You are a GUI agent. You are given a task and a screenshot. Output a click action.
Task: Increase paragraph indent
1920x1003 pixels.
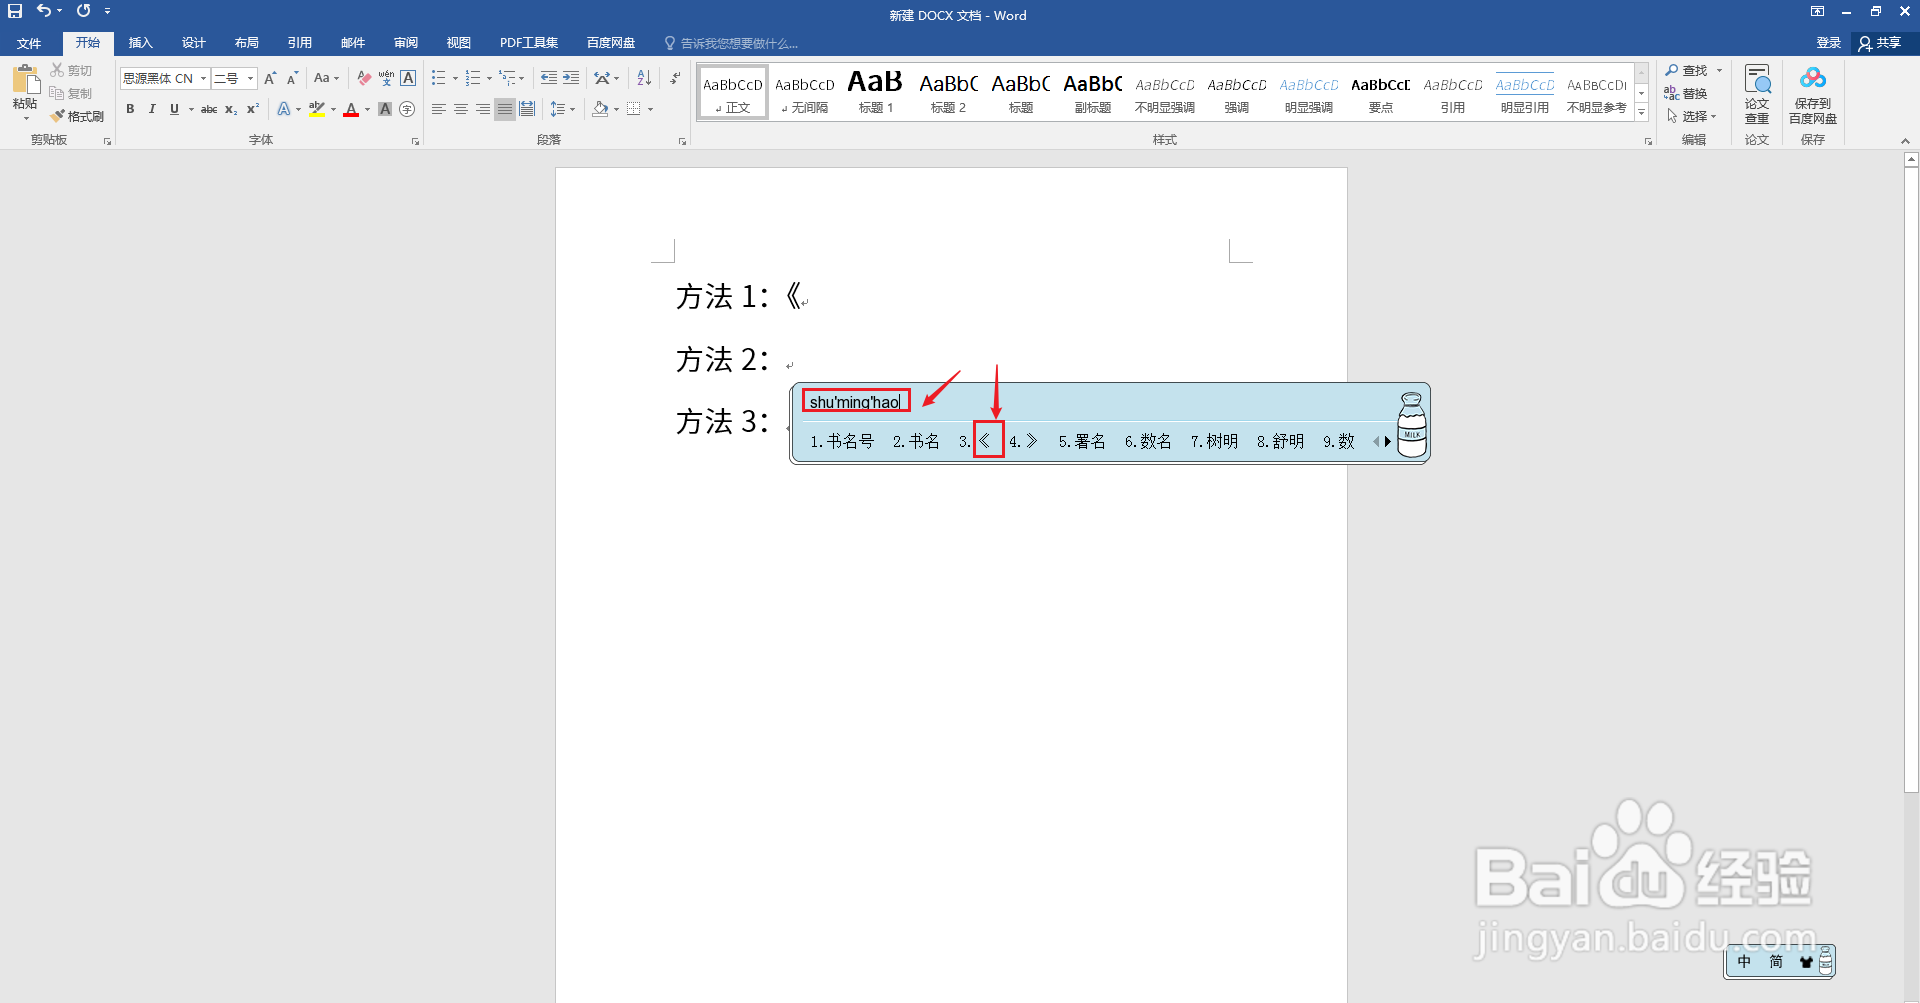571,78
